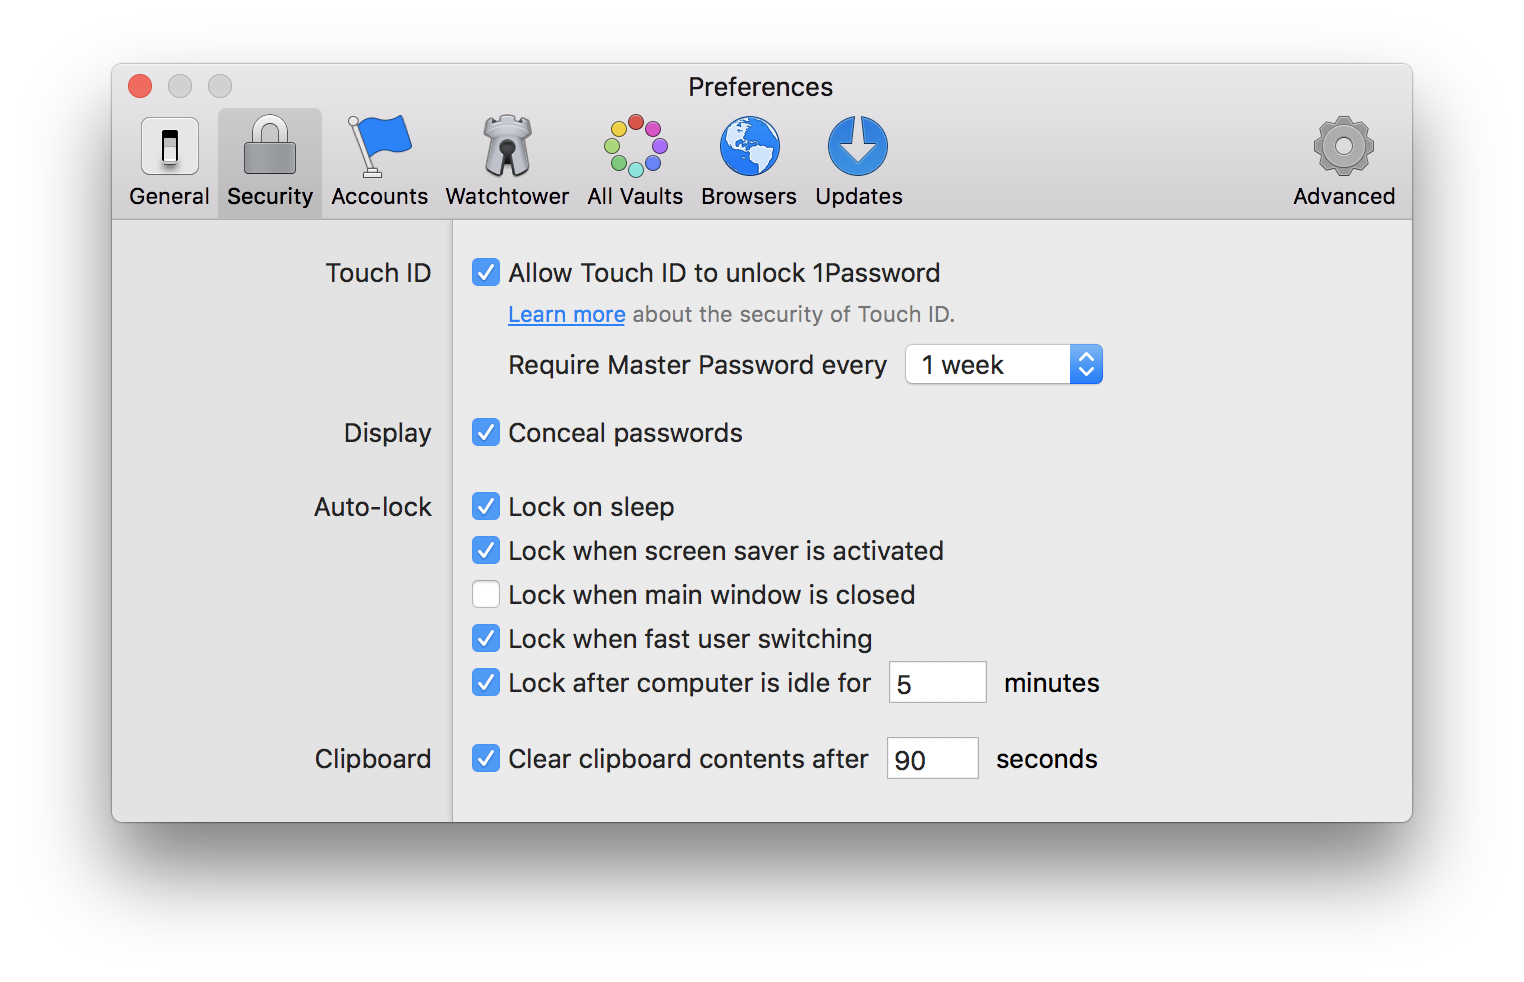
Task: Open the Require Master Password every dropdown
Action: [1003, 365]
